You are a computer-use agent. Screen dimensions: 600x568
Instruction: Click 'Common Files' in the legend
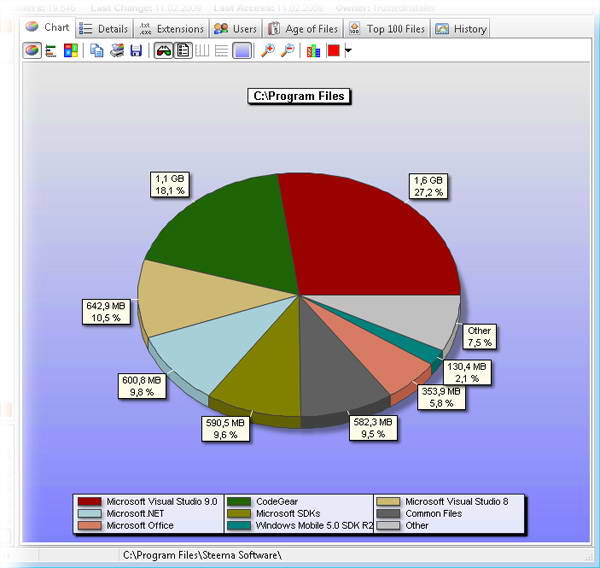pos(434,514)
